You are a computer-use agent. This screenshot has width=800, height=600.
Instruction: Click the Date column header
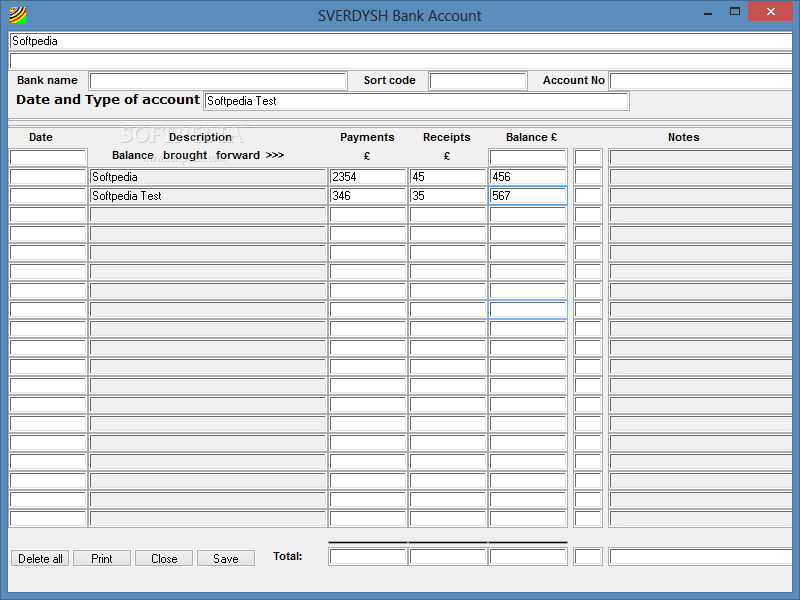(41, 137)
